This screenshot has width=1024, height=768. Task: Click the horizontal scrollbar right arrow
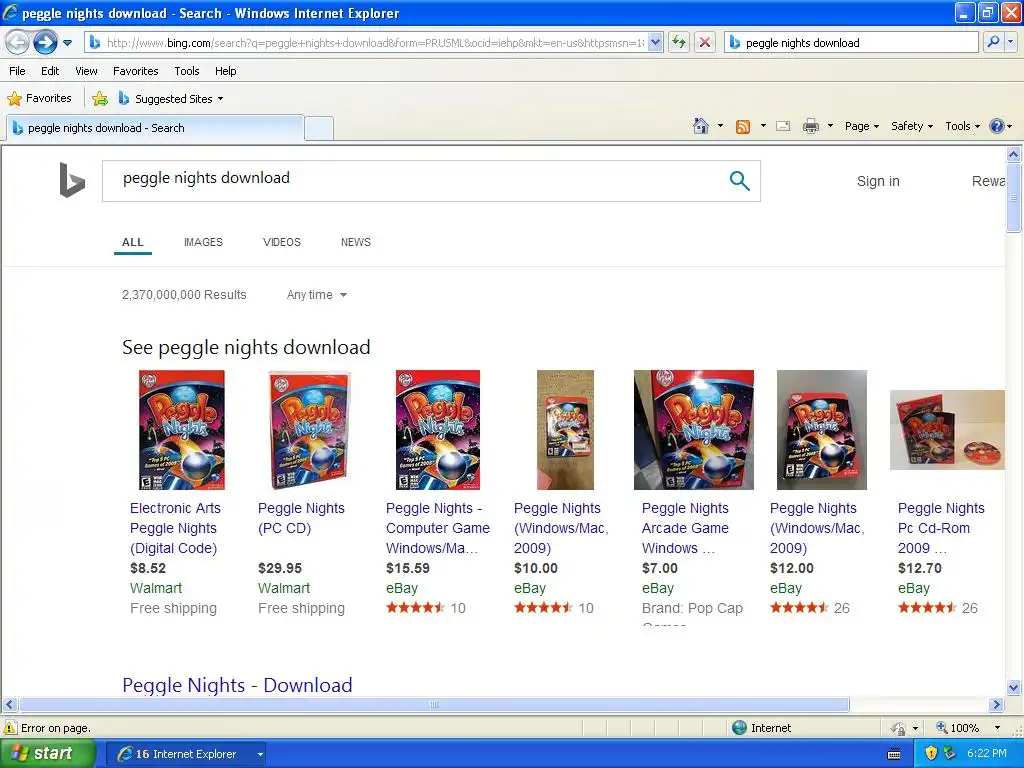(996, 705)
